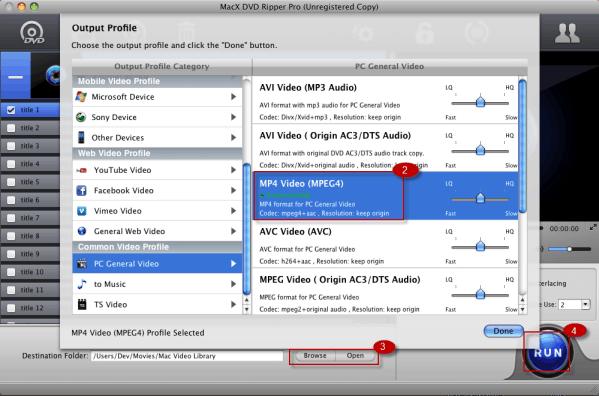Image resolution: width=599 pixels, height=396 pixels.
Task: Adjust AVC Video quality slider
Action: (x=480, y=246)
